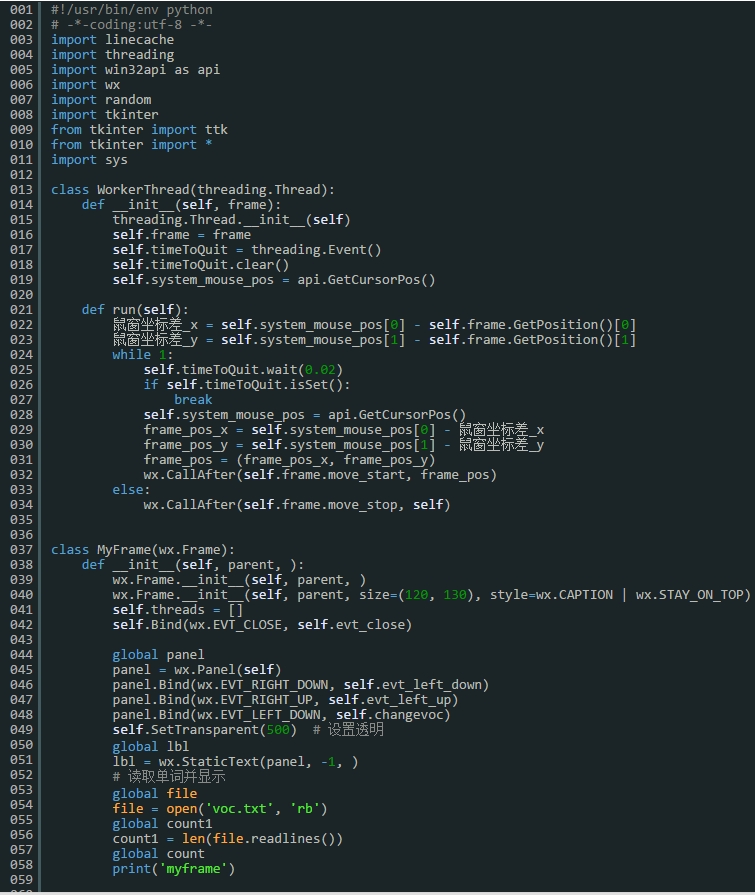755x895 pixels.
Task: Click the shebang line at the top
Action: (132, 10)
